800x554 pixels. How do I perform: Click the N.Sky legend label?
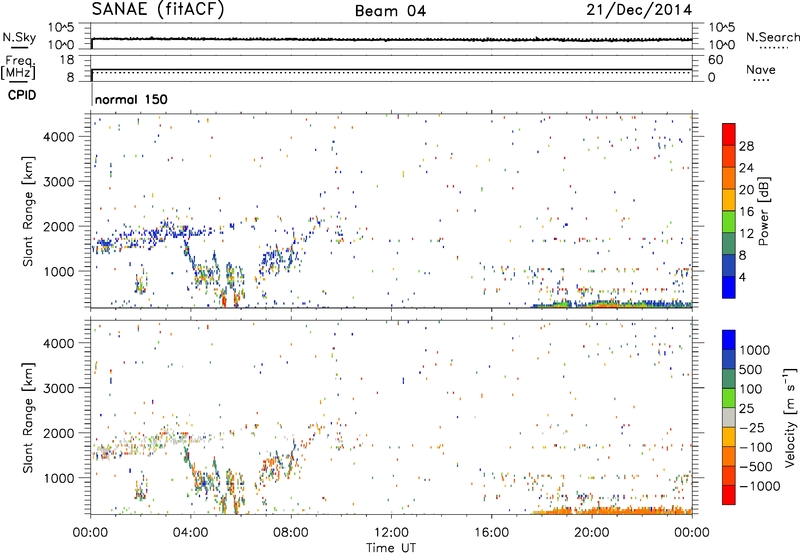[x=19, y=37]
